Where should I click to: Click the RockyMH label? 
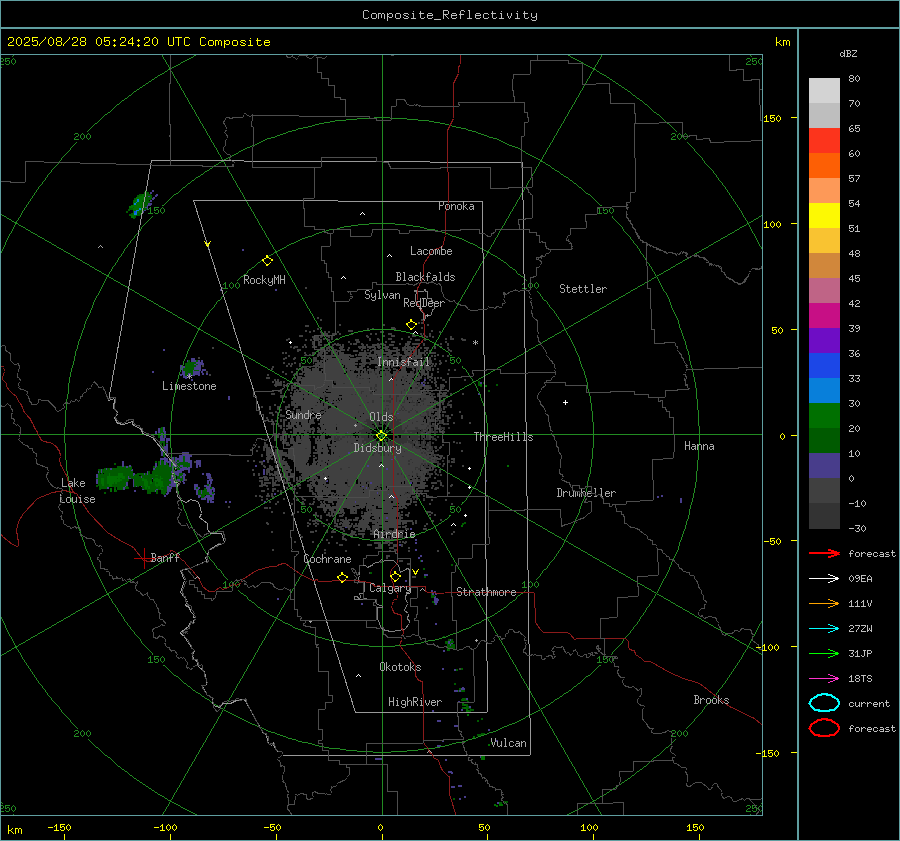[264, 280]
